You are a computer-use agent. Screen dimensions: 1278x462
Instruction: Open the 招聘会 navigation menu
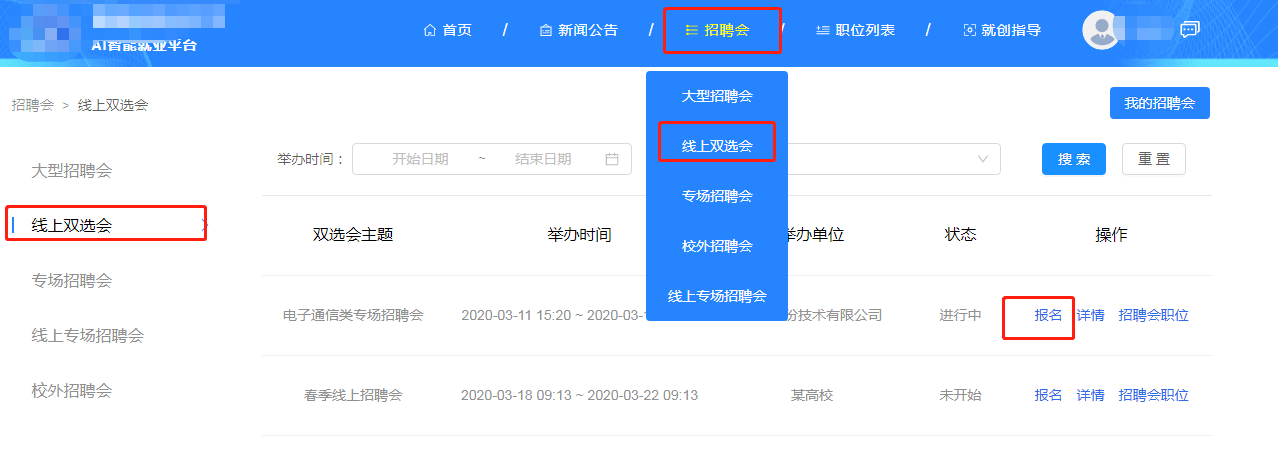point(721,30)
